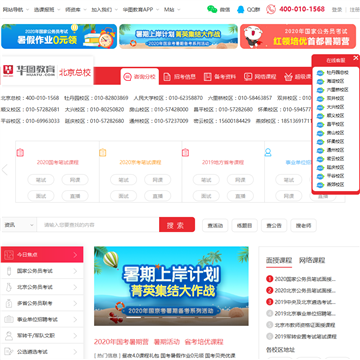Click the clipboard icon above 2019地方省考课程

(185, 153)
